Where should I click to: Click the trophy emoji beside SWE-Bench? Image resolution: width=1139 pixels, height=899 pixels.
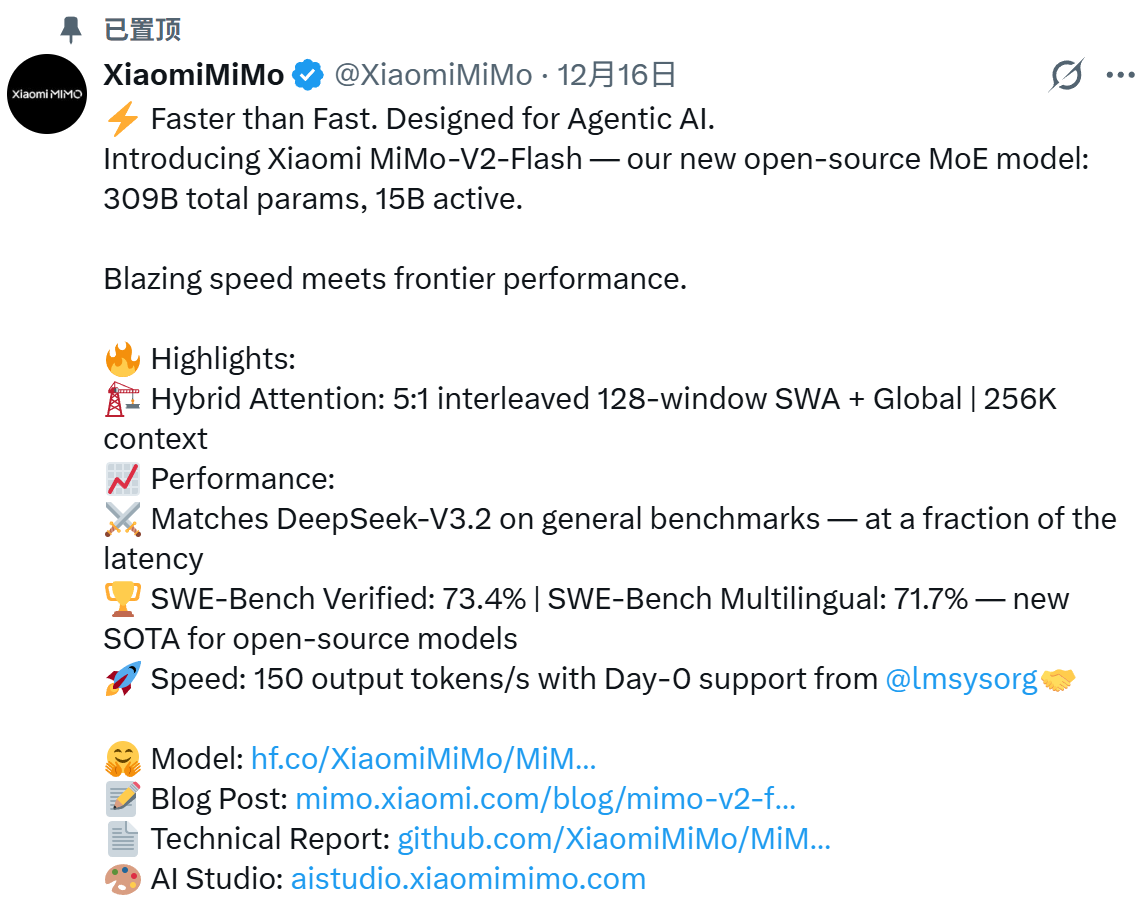[122, 599]
